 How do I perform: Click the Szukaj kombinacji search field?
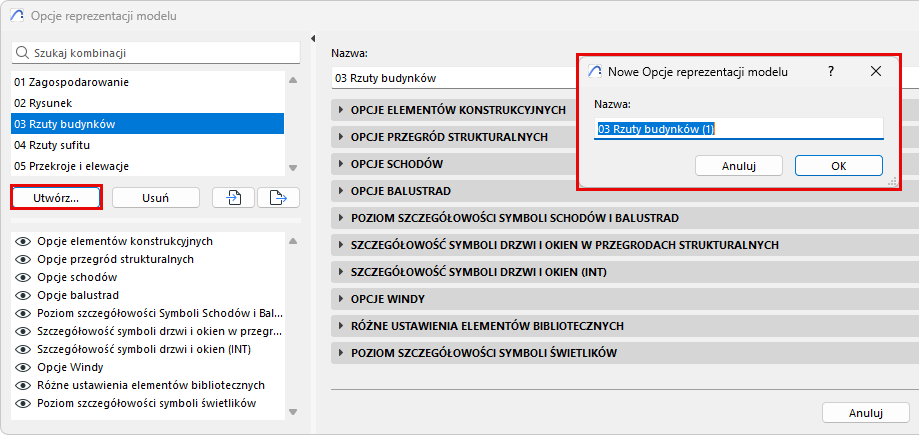(155, 52)
